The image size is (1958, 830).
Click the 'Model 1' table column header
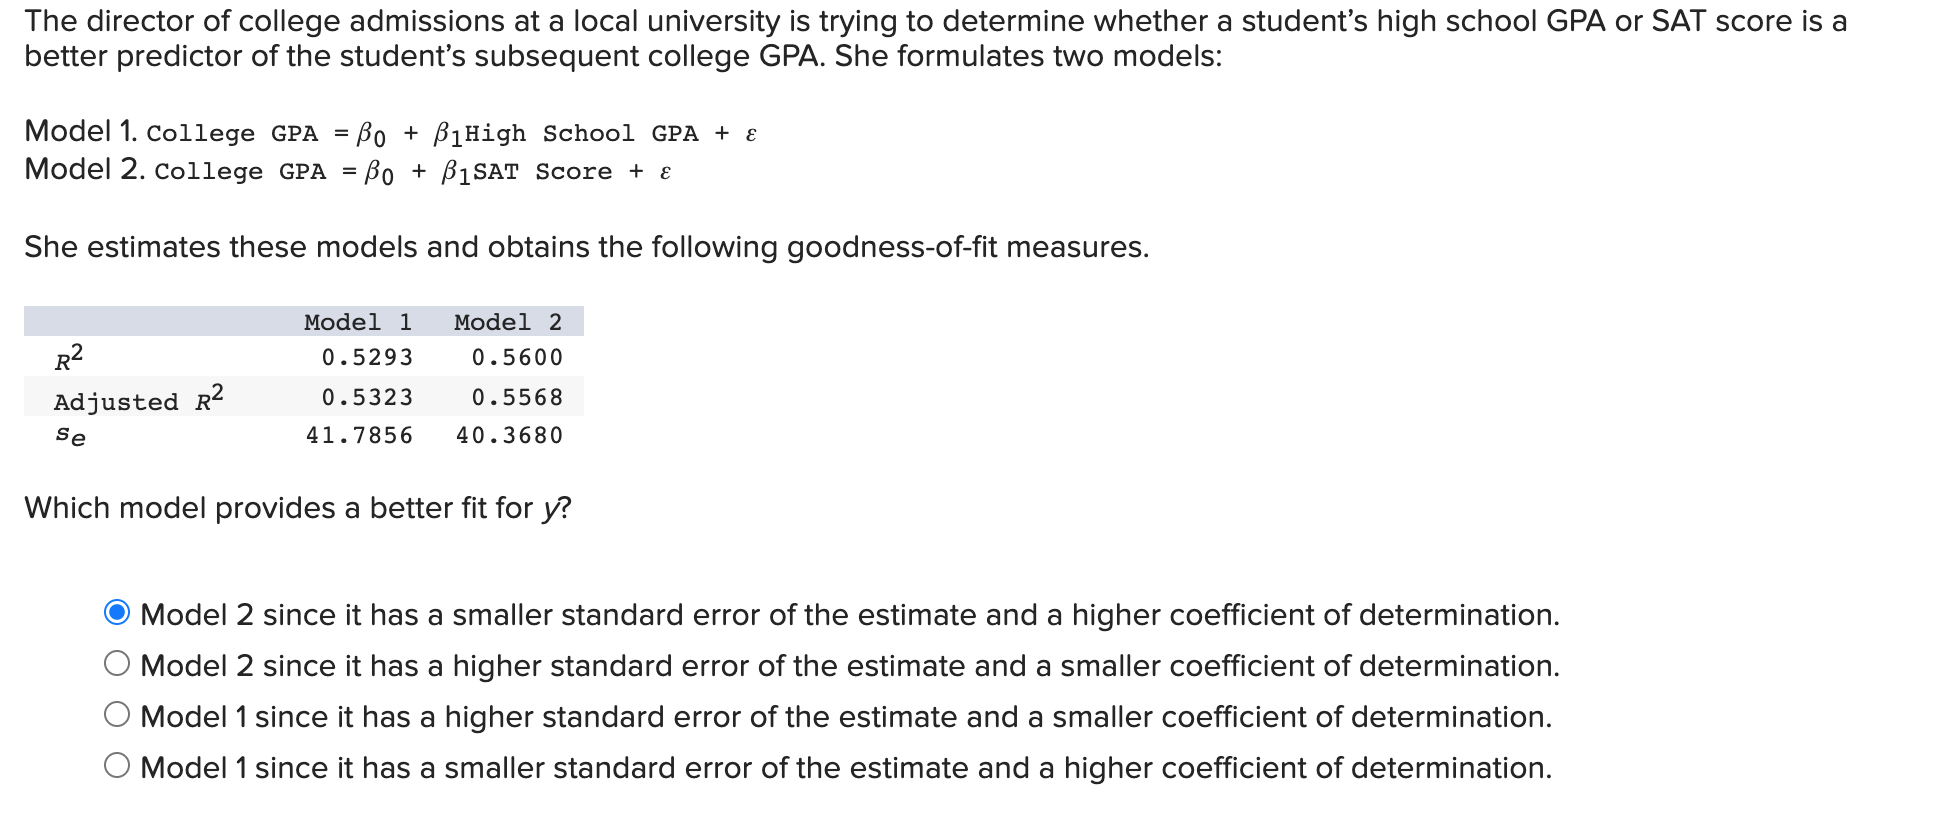(x=358, y=322)
